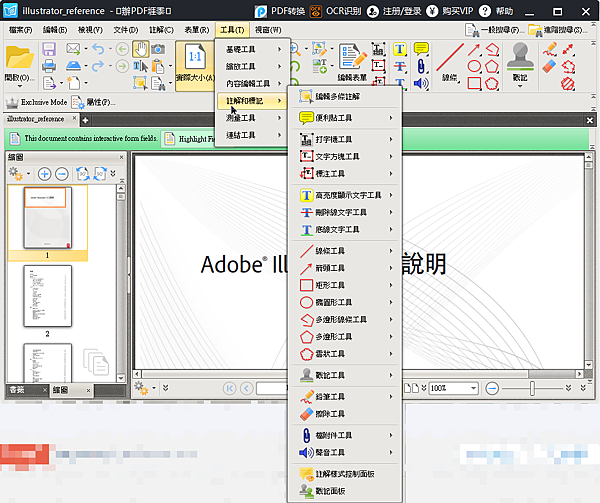600x503 pixels.
Task: Select the Highlight Text tool in toolbar
Action: tap(399, 49)
